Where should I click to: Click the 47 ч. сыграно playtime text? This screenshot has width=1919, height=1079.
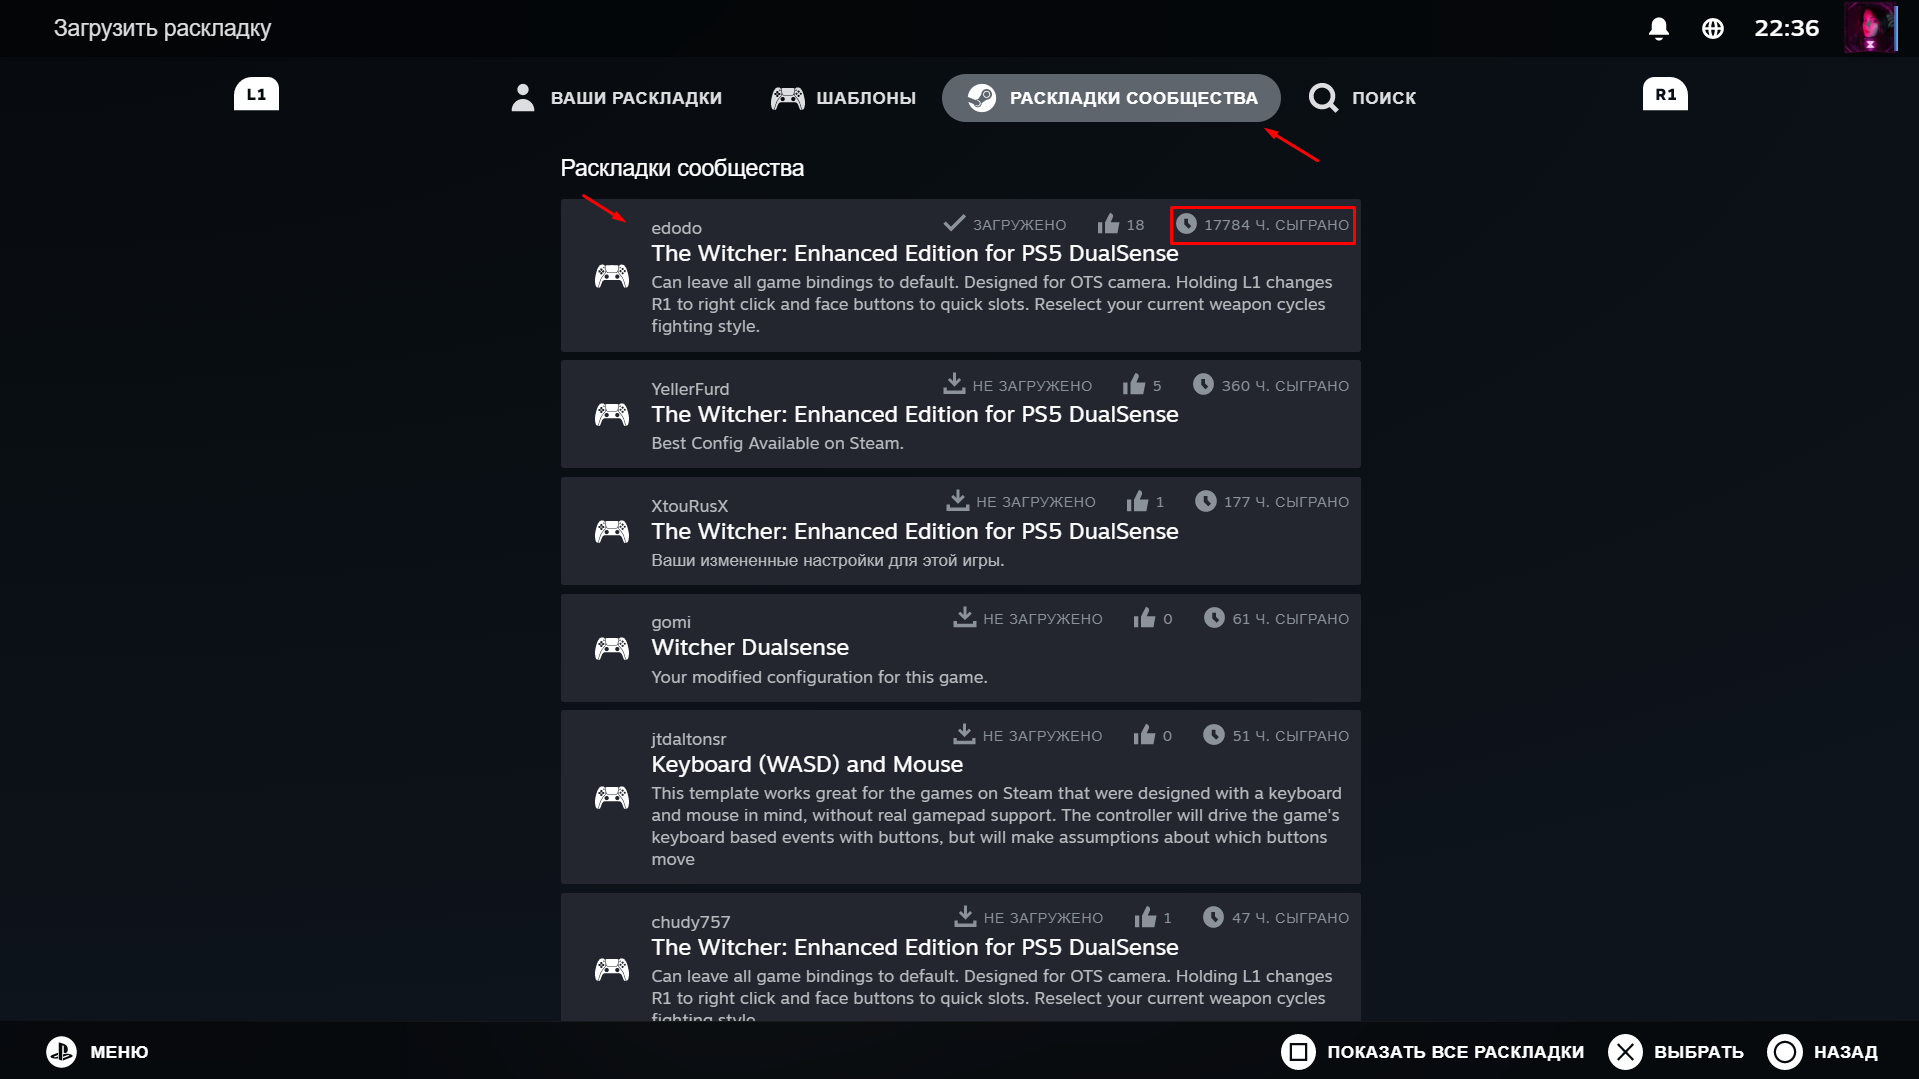1290,918
